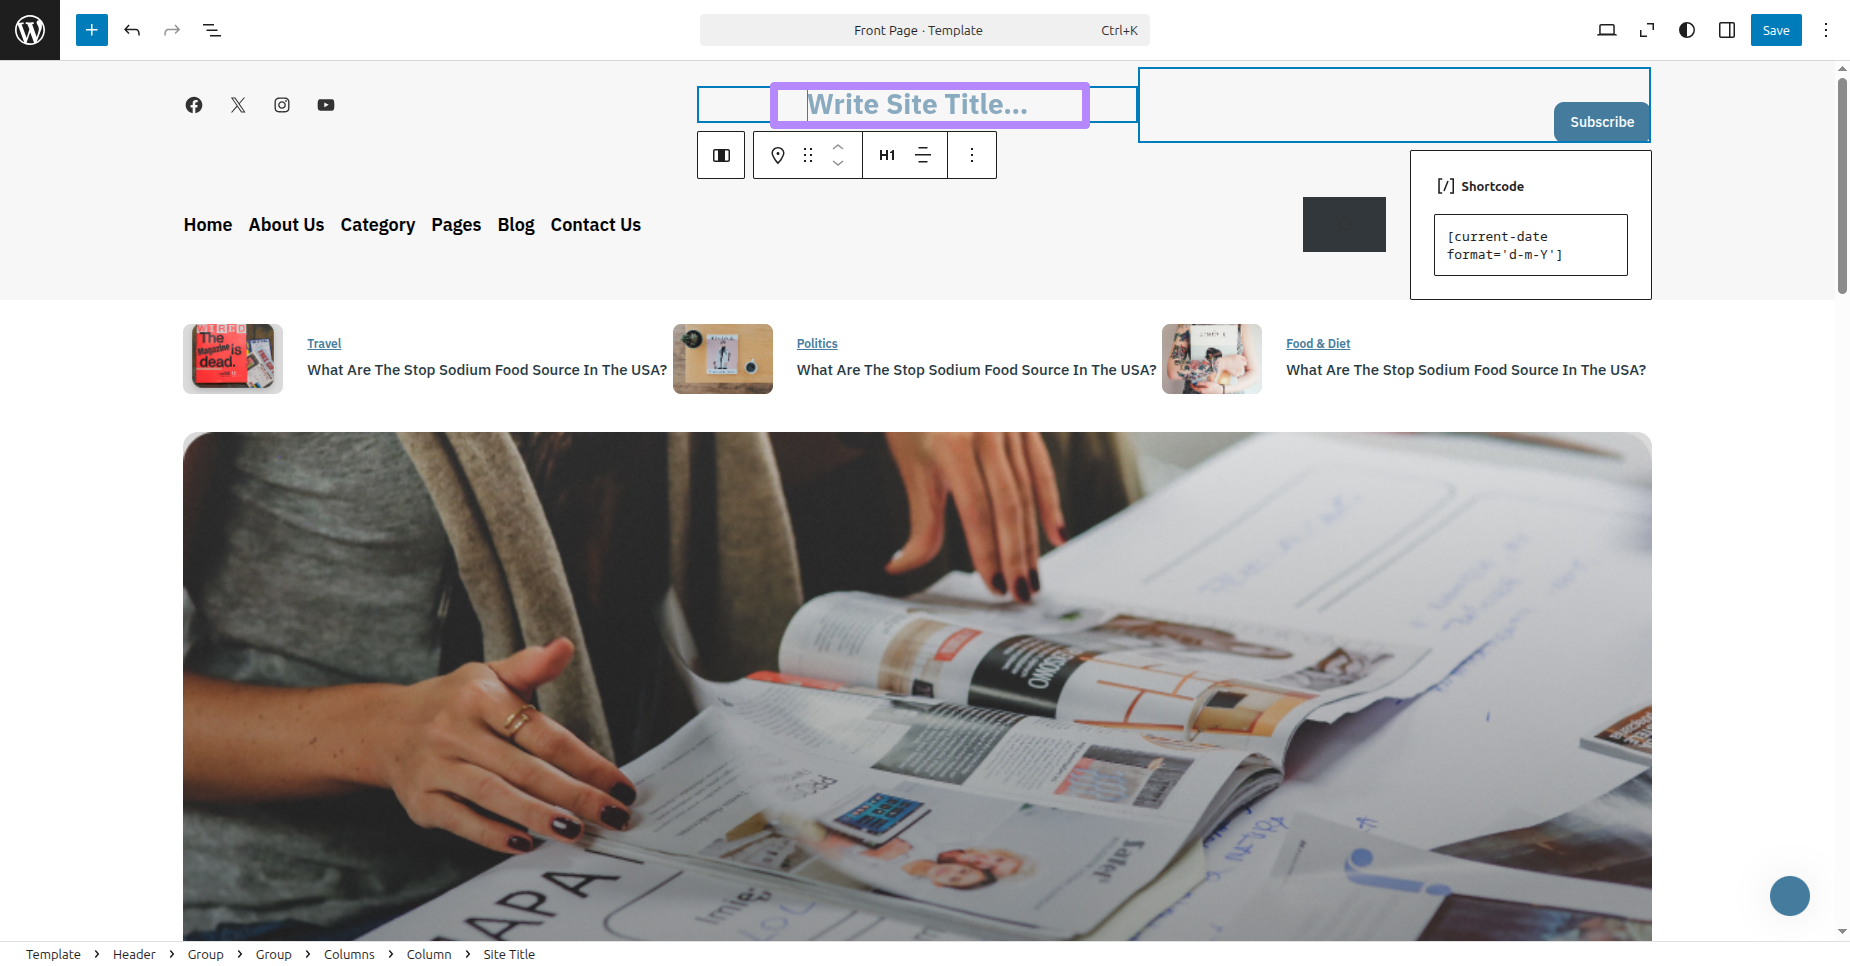Select Columns in the block breadcrumb
This screenshot has height=966, width=1850.
point(349,955)
